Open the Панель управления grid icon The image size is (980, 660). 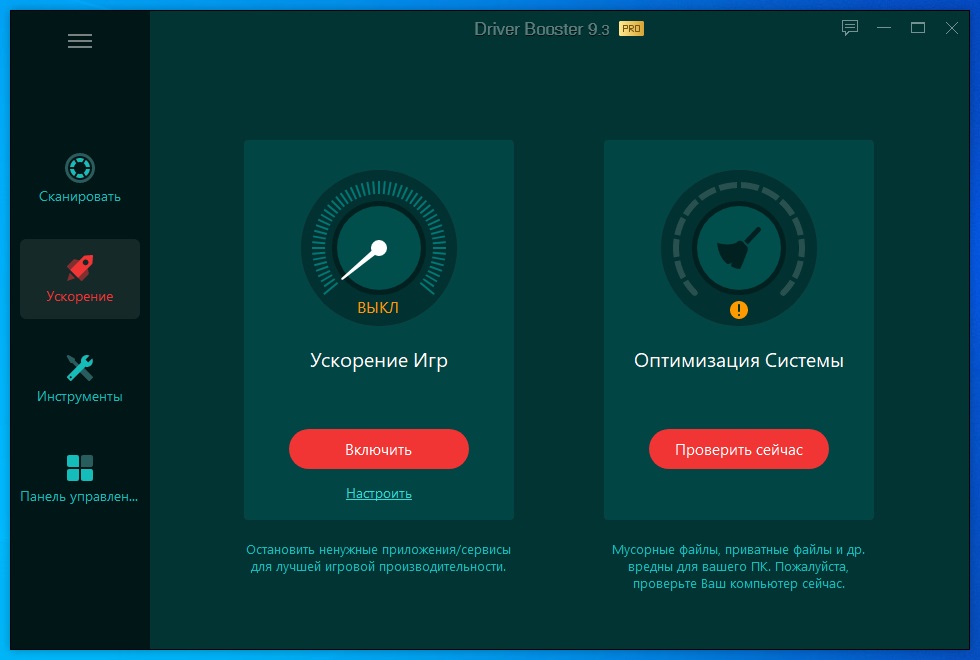[x=79, y=467]
